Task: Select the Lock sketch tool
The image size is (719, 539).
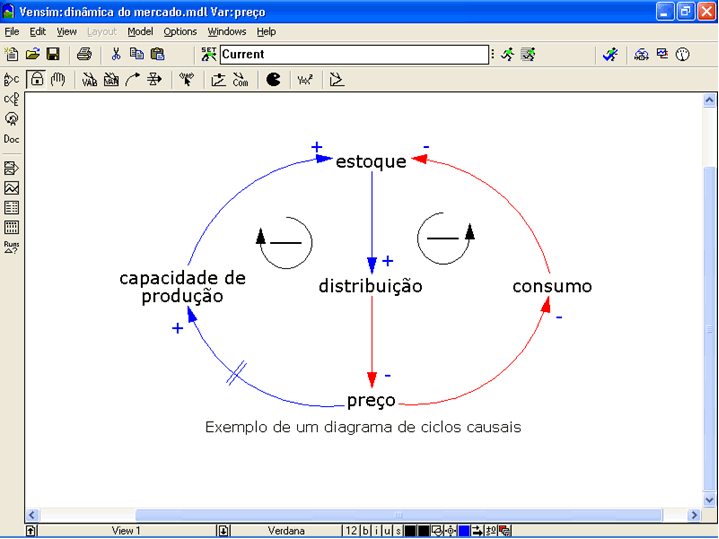Action: point(36,80)
